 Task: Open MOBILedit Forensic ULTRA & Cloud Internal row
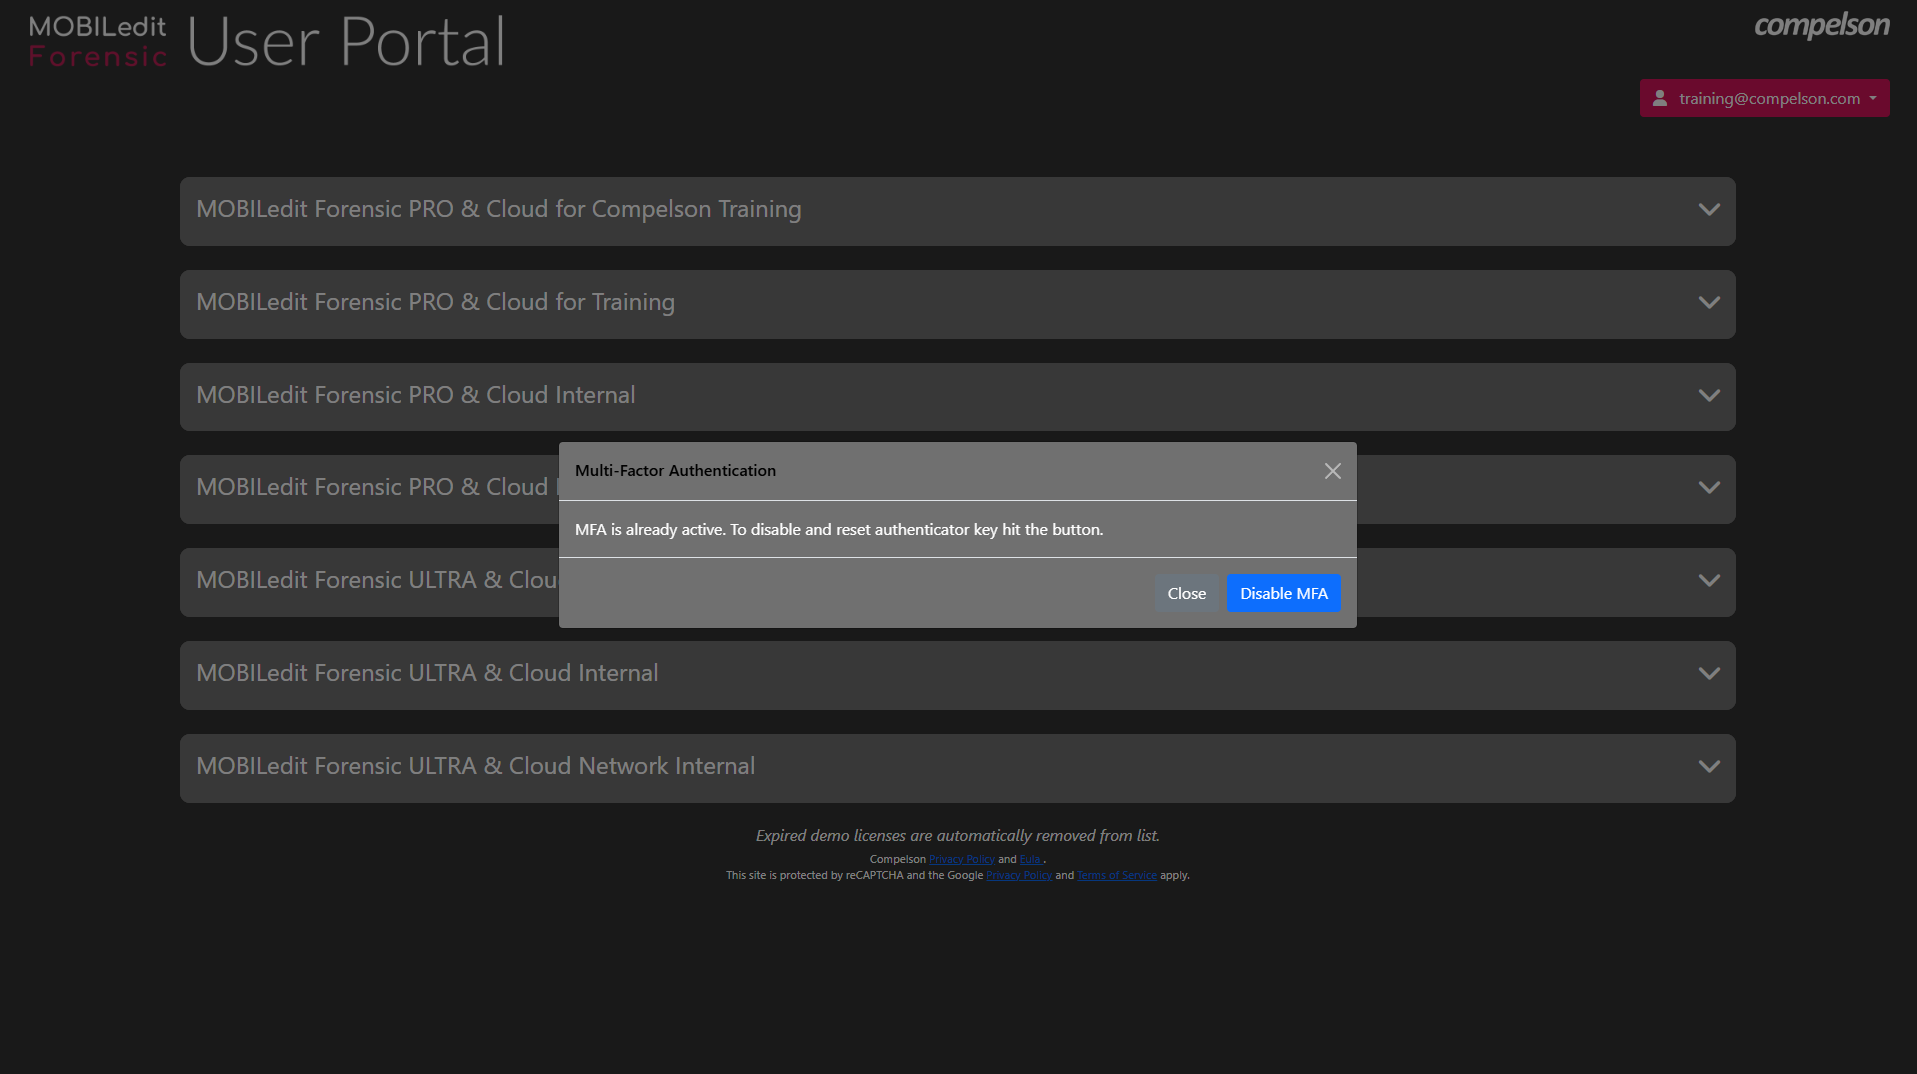(x=427, y=673)
